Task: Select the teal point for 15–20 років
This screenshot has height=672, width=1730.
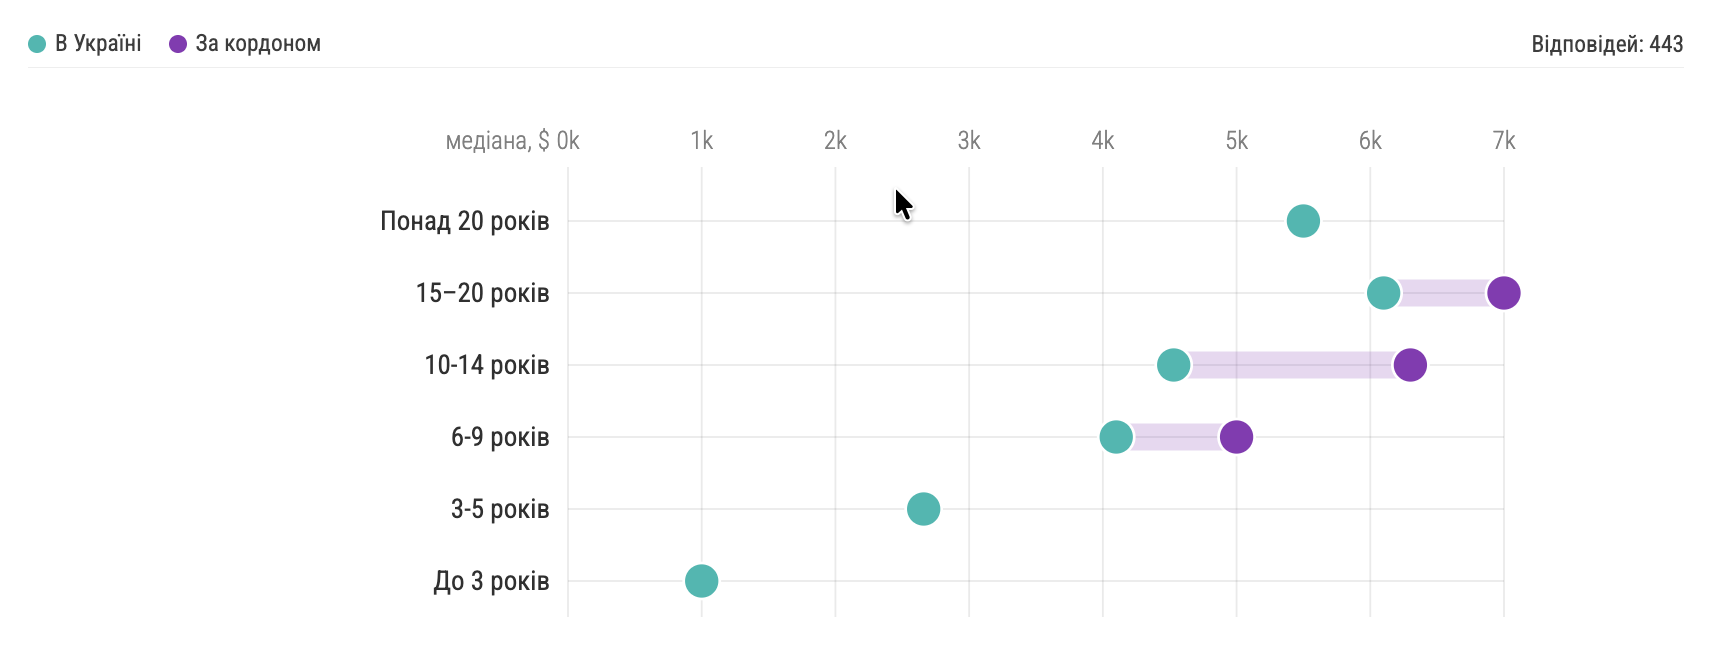Action: 1383,293
